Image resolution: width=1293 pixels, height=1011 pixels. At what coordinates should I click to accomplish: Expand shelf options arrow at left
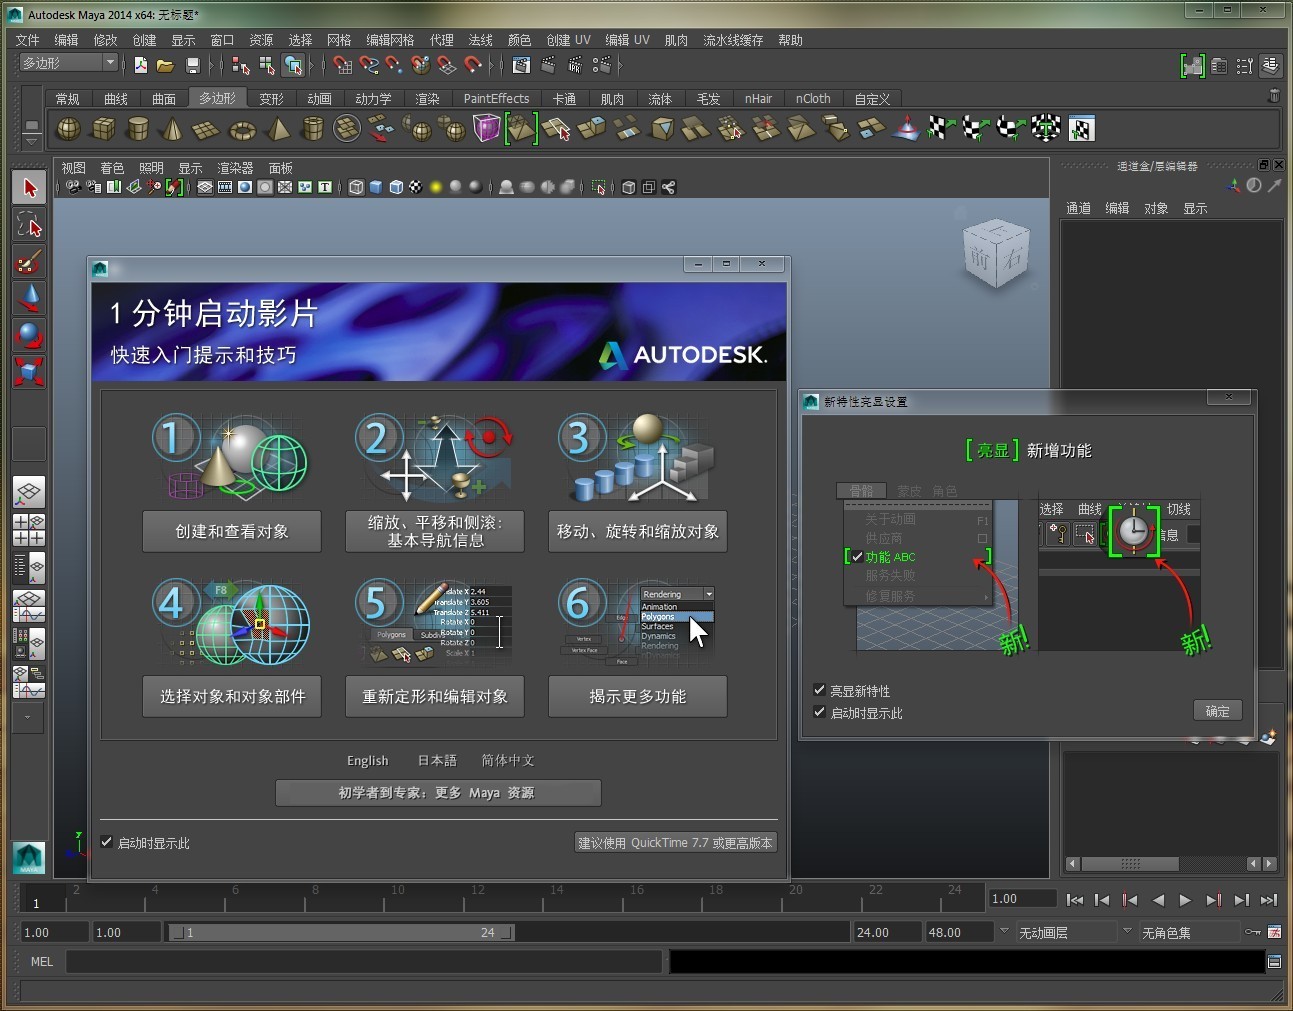click(31, 142)
